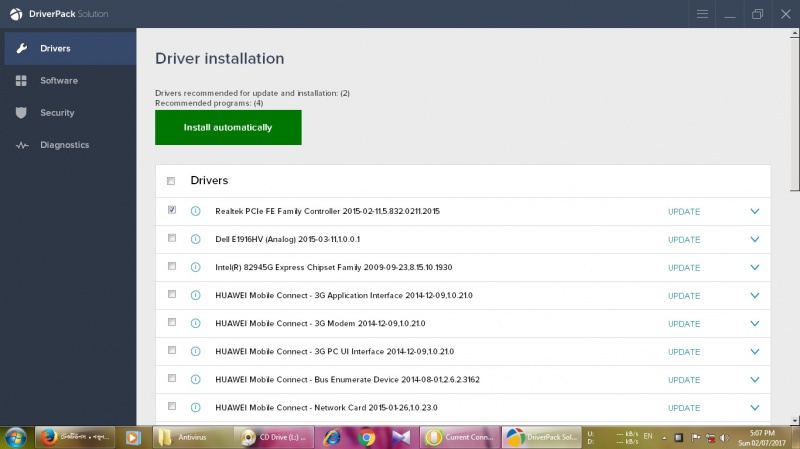Click the scrollbar down arrow
Viewport: 800px width, 449px height.
(x=794, y=421)
